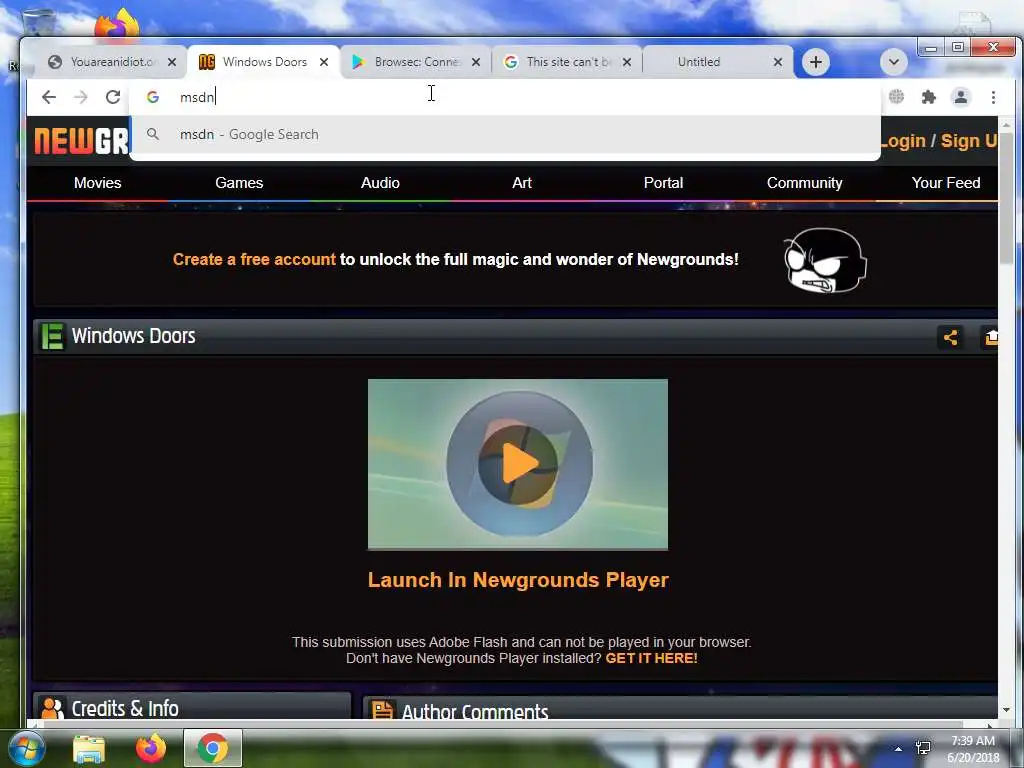
Task: Click the address bar containing msdn
Action: tap(506, 97)
